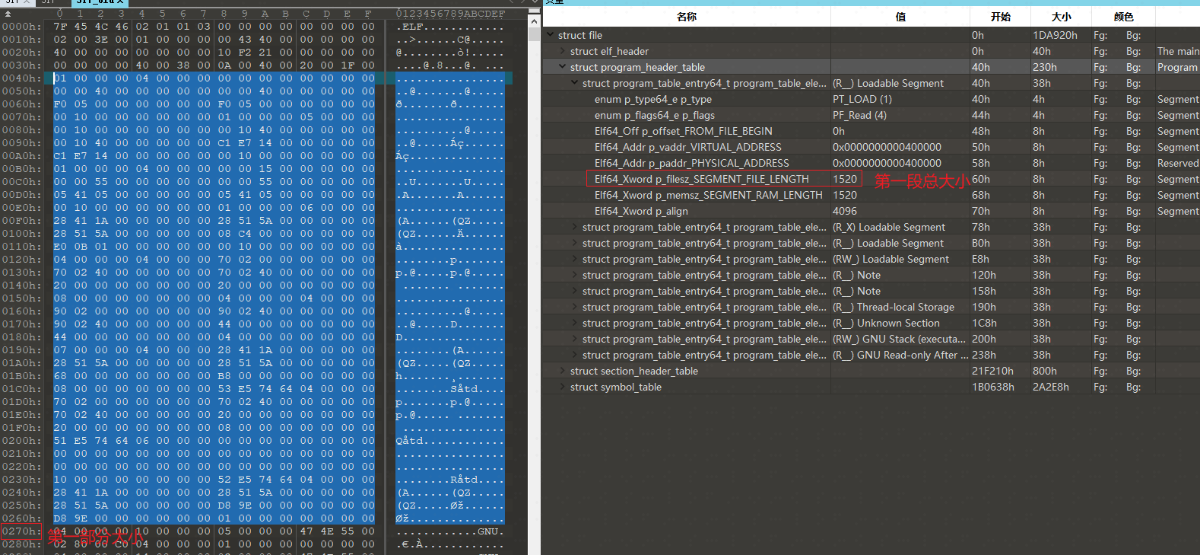Image resolution: width=1200 pixels, height=555 pixels.
Task: Click the Bg: color of struct file row
Action: (1133, 35)
